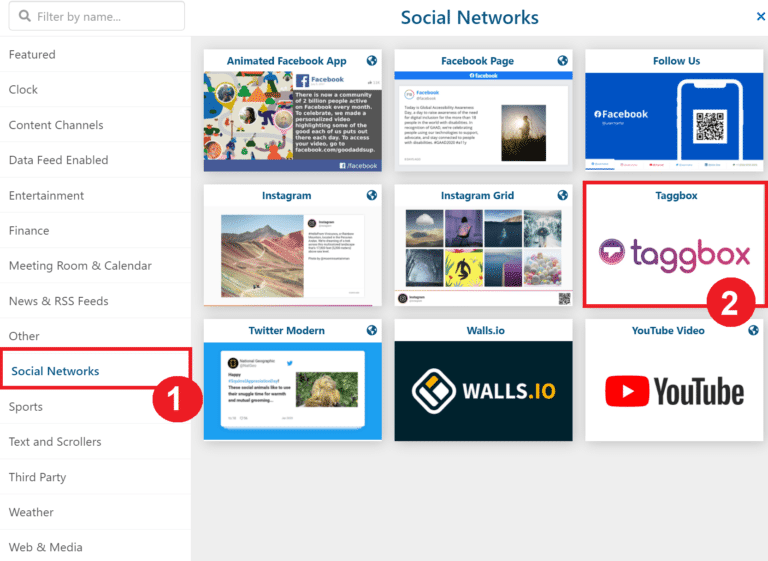Go to Content Channels category
The width and height of the screenshot is (768, 561).
[56, 125]
